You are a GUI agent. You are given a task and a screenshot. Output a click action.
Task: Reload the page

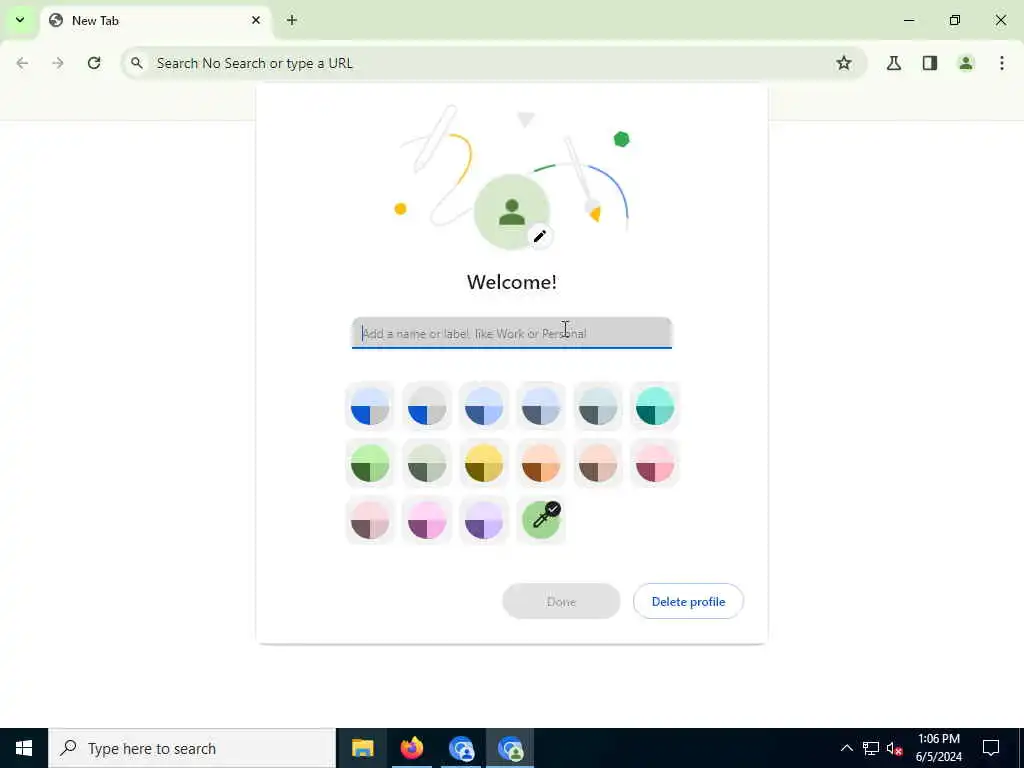pyautogui.click(x=94, y=63)
